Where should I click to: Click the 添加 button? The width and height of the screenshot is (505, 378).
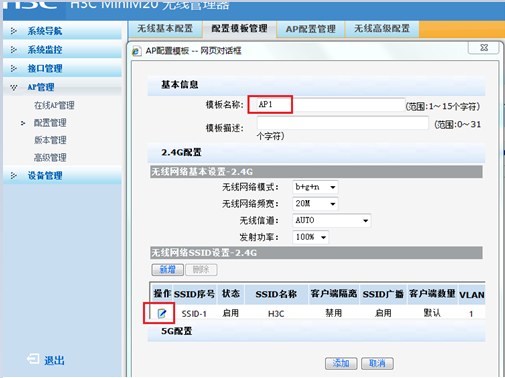click(341, 363)
